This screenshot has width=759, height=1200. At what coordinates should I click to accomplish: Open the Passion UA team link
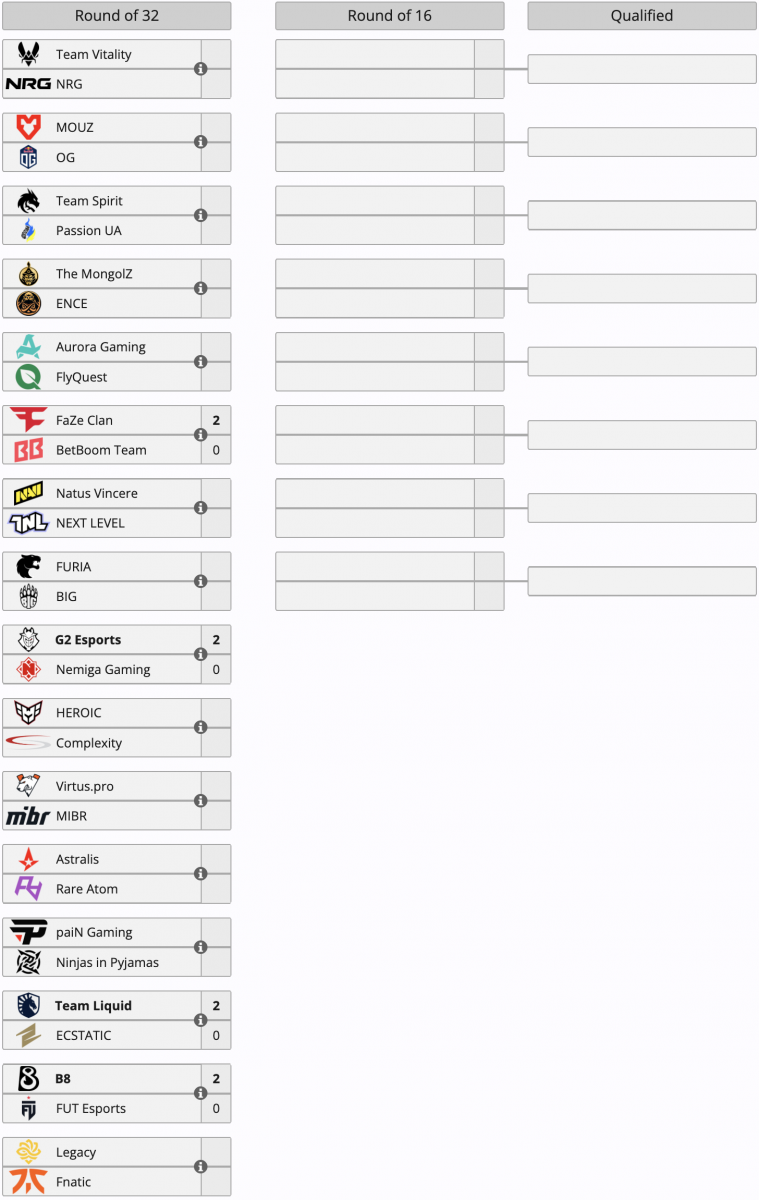pos(89,231)
